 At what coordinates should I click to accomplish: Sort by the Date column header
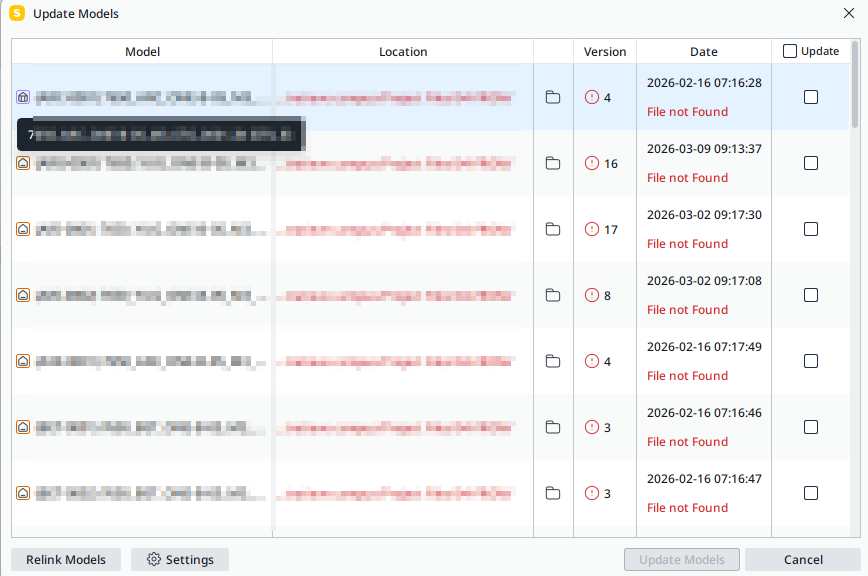(704, 51)
